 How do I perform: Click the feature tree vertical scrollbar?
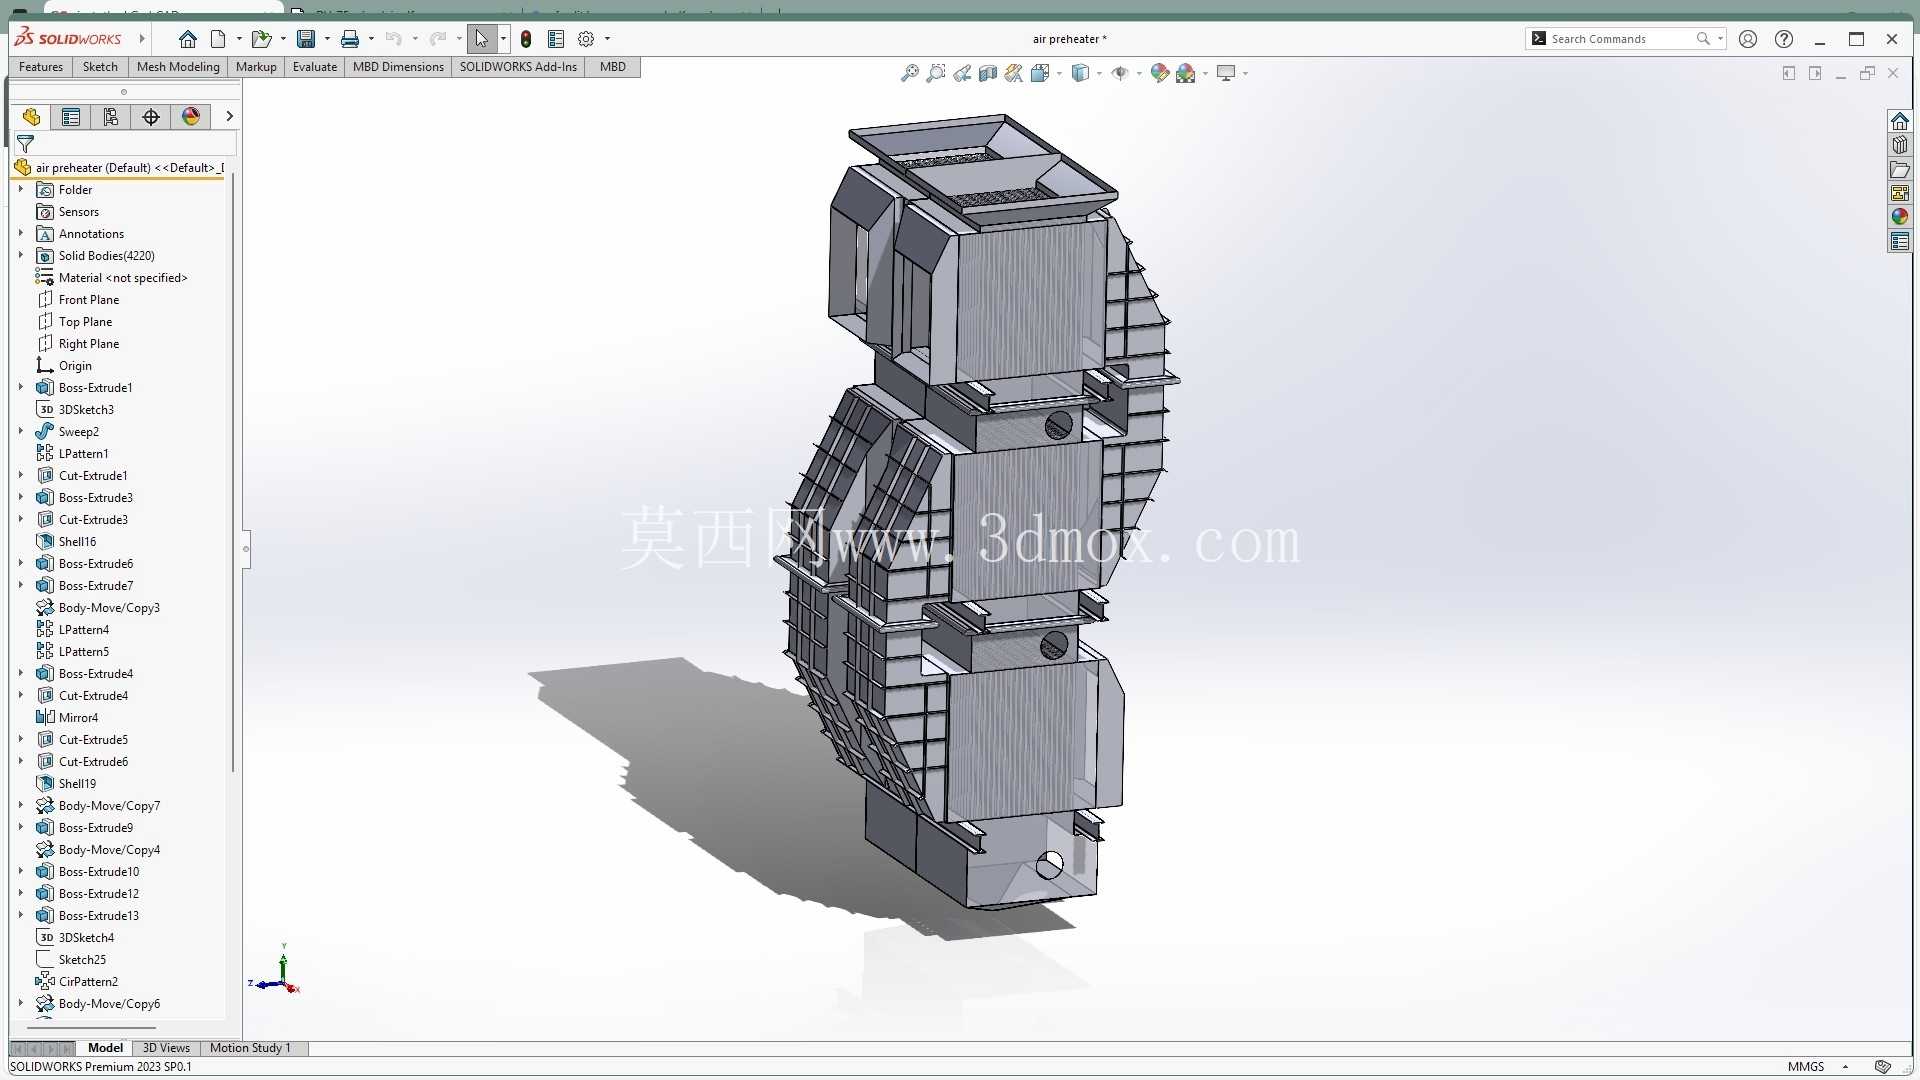pos(233,472)
